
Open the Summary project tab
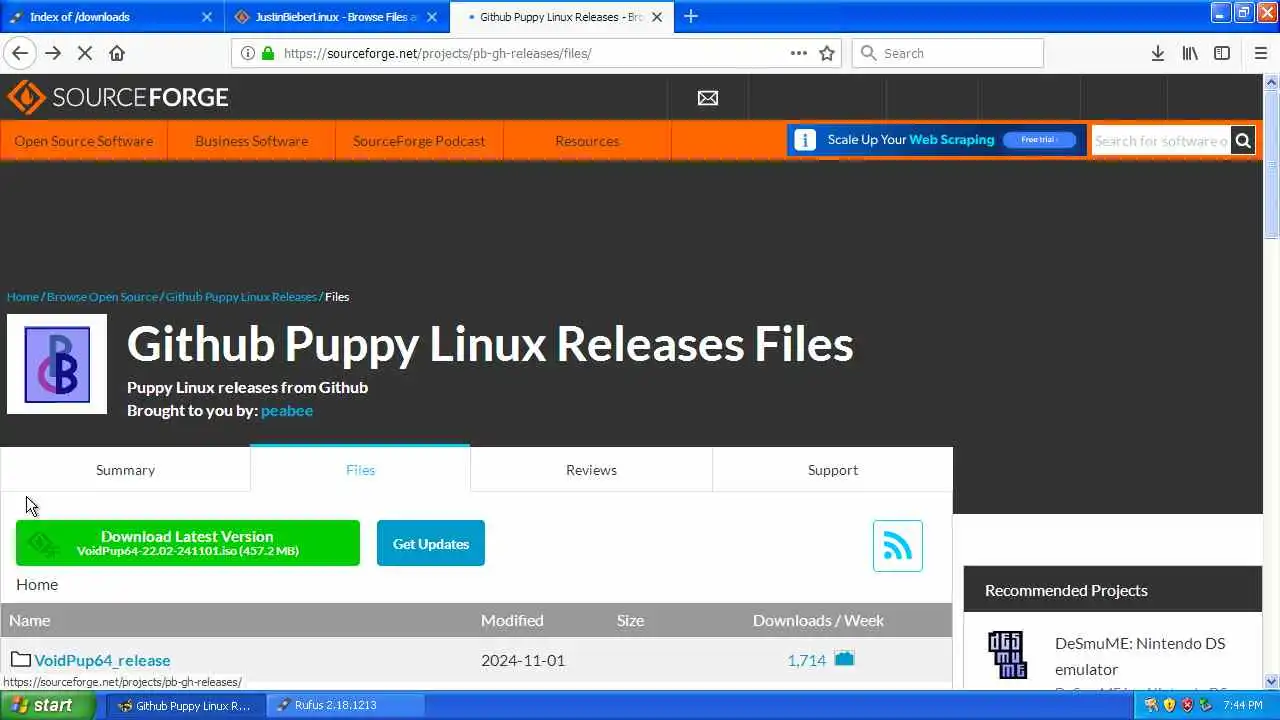pyautogui.click(x=125, y=470)
